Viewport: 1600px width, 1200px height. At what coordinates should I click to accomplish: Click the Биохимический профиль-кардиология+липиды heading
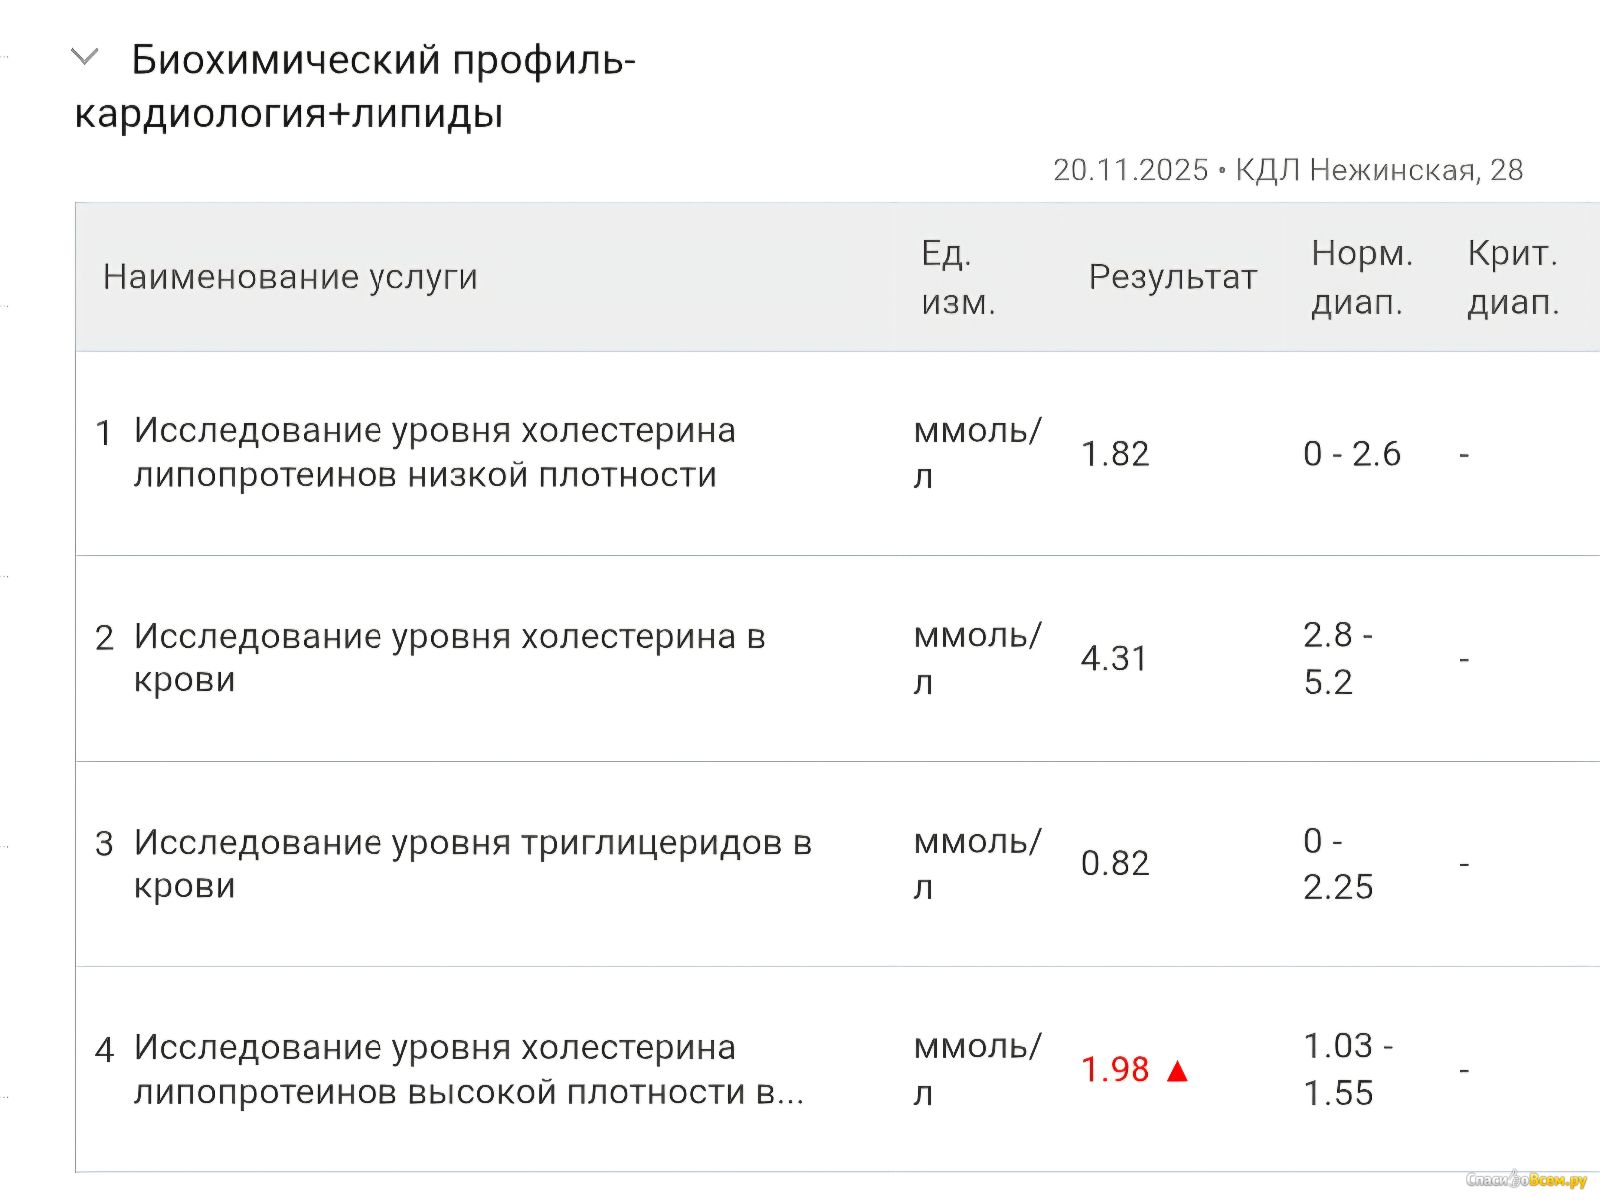click(355, 86)
